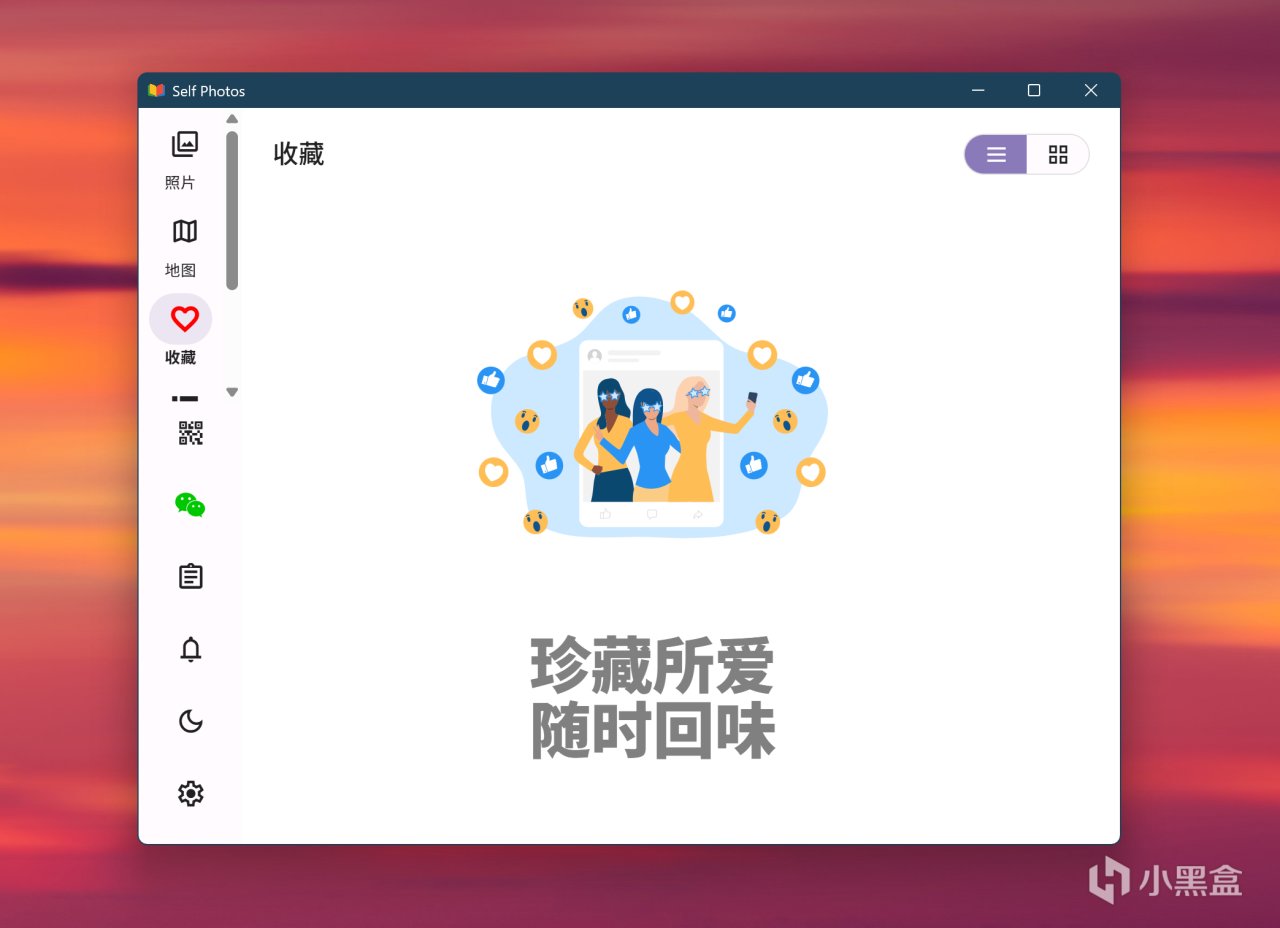The image size is (1280, 928).
Task: Open the clipboard notes icon
Action: (x=190, y=577)
